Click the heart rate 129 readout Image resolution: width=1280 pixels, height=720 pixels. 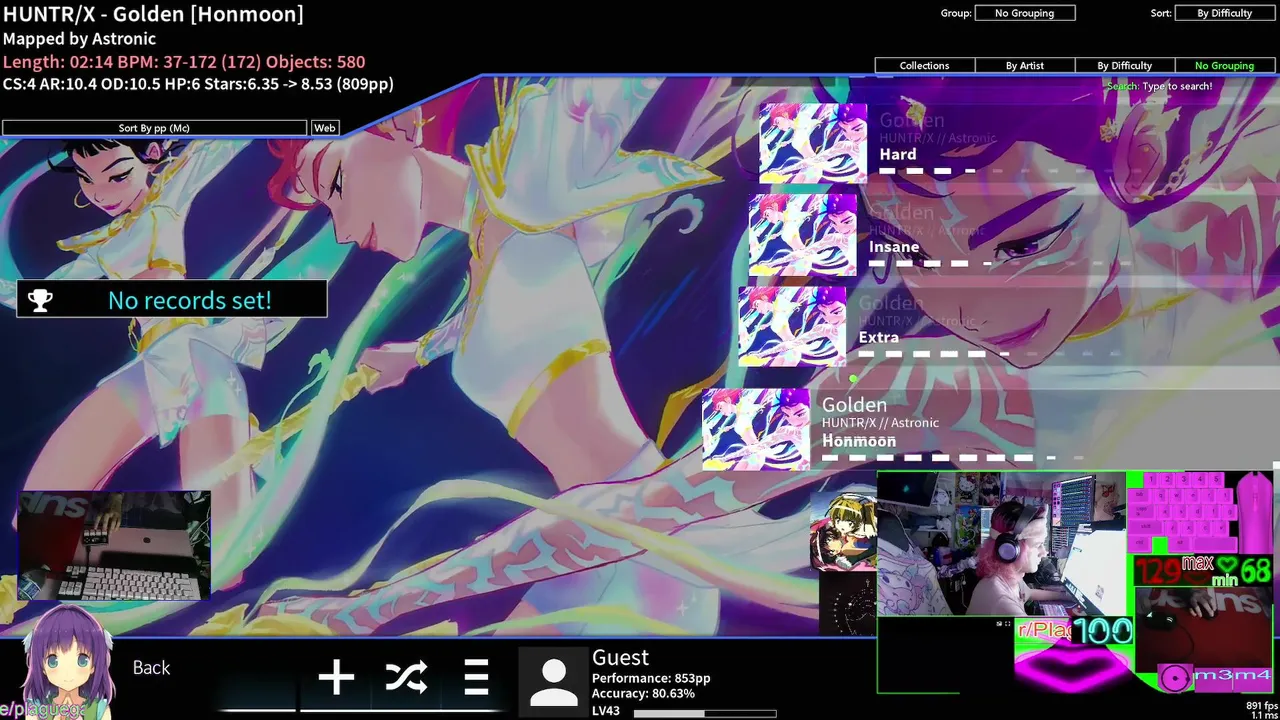(x=1158, y=571)
